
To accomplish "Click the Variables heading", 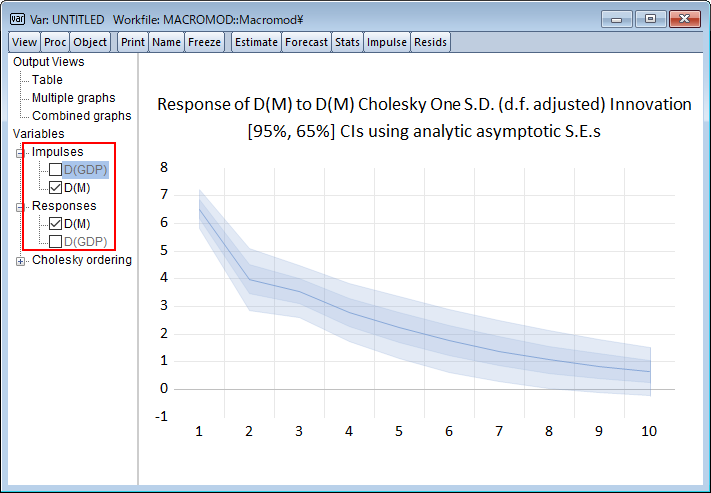I will tap(39, 134).
